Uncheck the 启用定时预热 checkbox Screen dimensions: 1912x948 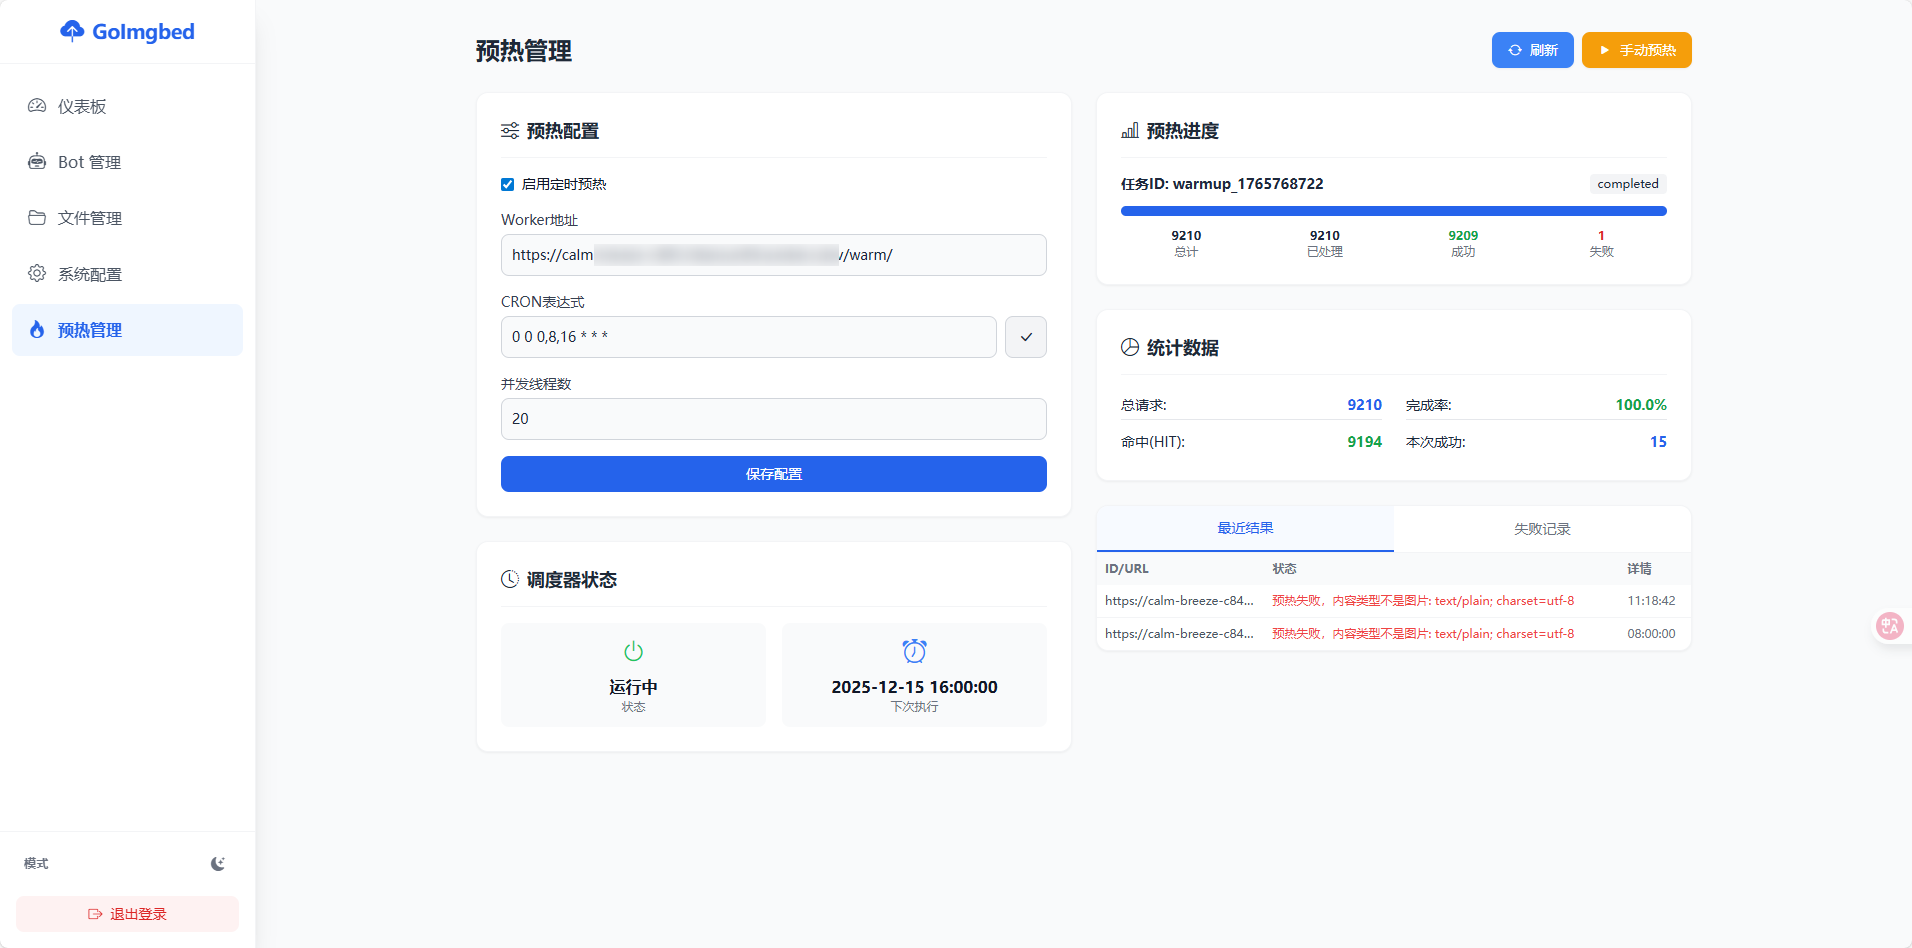click(507, 184)
